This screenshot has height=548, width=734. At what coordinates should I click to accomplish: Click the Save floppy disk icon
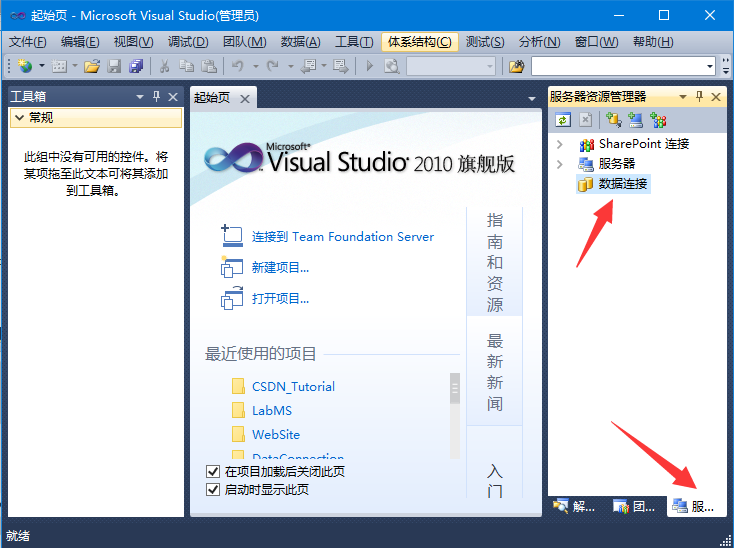[x=114, y=66]
